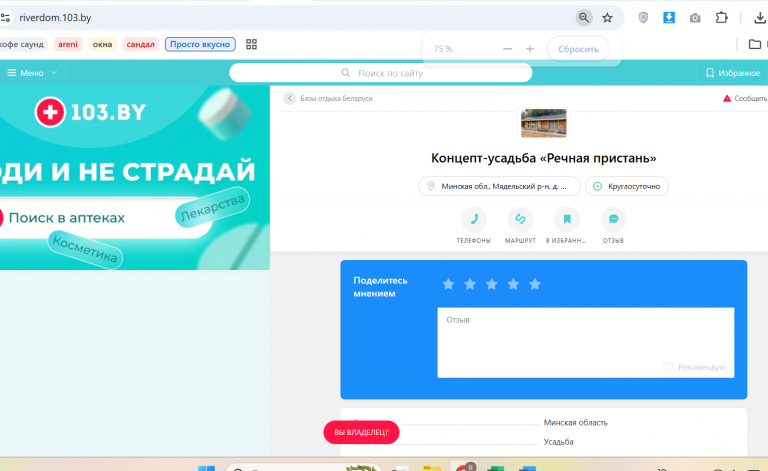Image resolution: width=768 pixels, height=471 pixels.
Task: Click site information icon left of URL
Action: coord(5,18)
